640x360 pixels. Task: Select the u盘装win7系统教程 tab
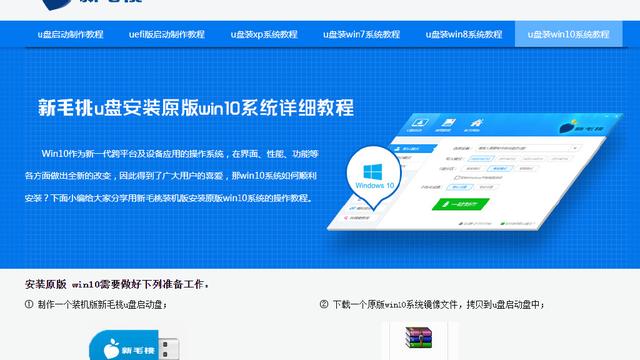[x=361, y=34]
